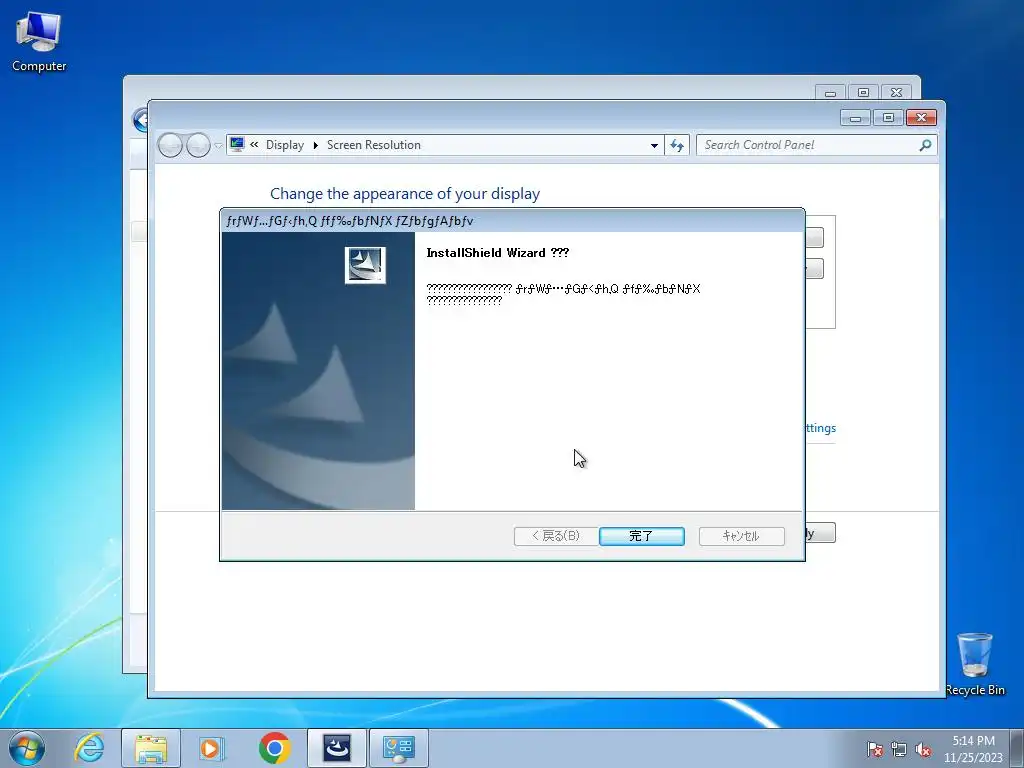The width and height of the screenshot is (1024, 768).
Task: Open the breadcrumb arrow after Display
Action: click(x=315, y=146)
